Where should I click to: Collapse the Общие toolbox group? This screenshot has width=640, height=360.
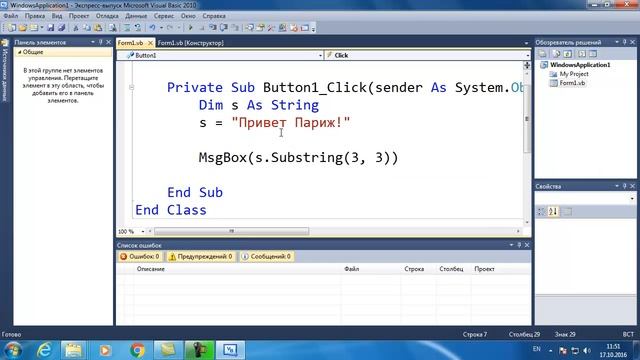(19, 52)
